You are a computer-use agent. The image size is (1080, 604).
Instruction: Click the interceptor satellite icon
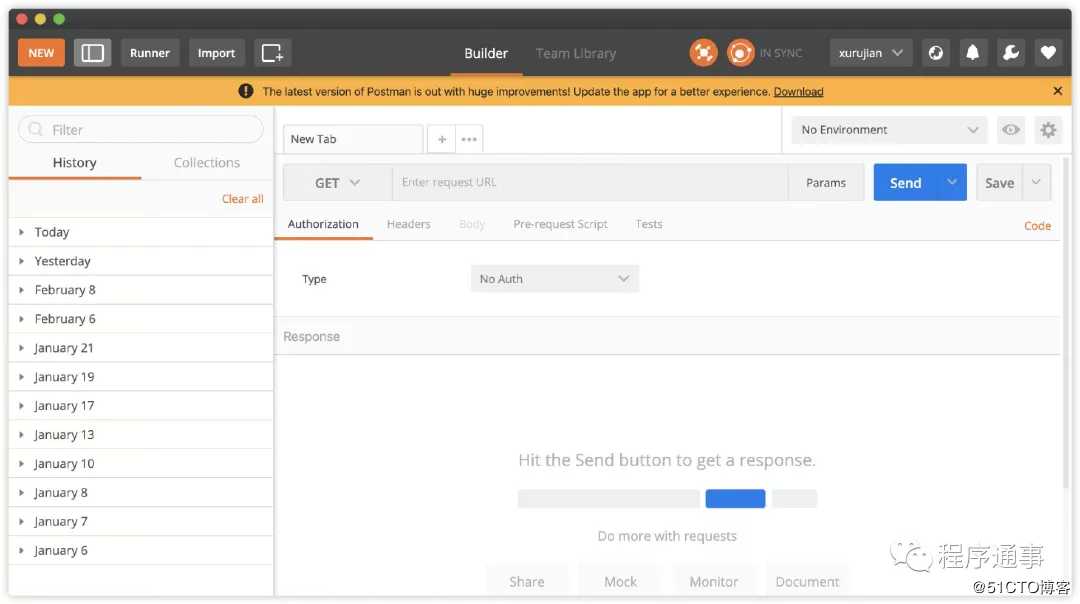[703, 53]
